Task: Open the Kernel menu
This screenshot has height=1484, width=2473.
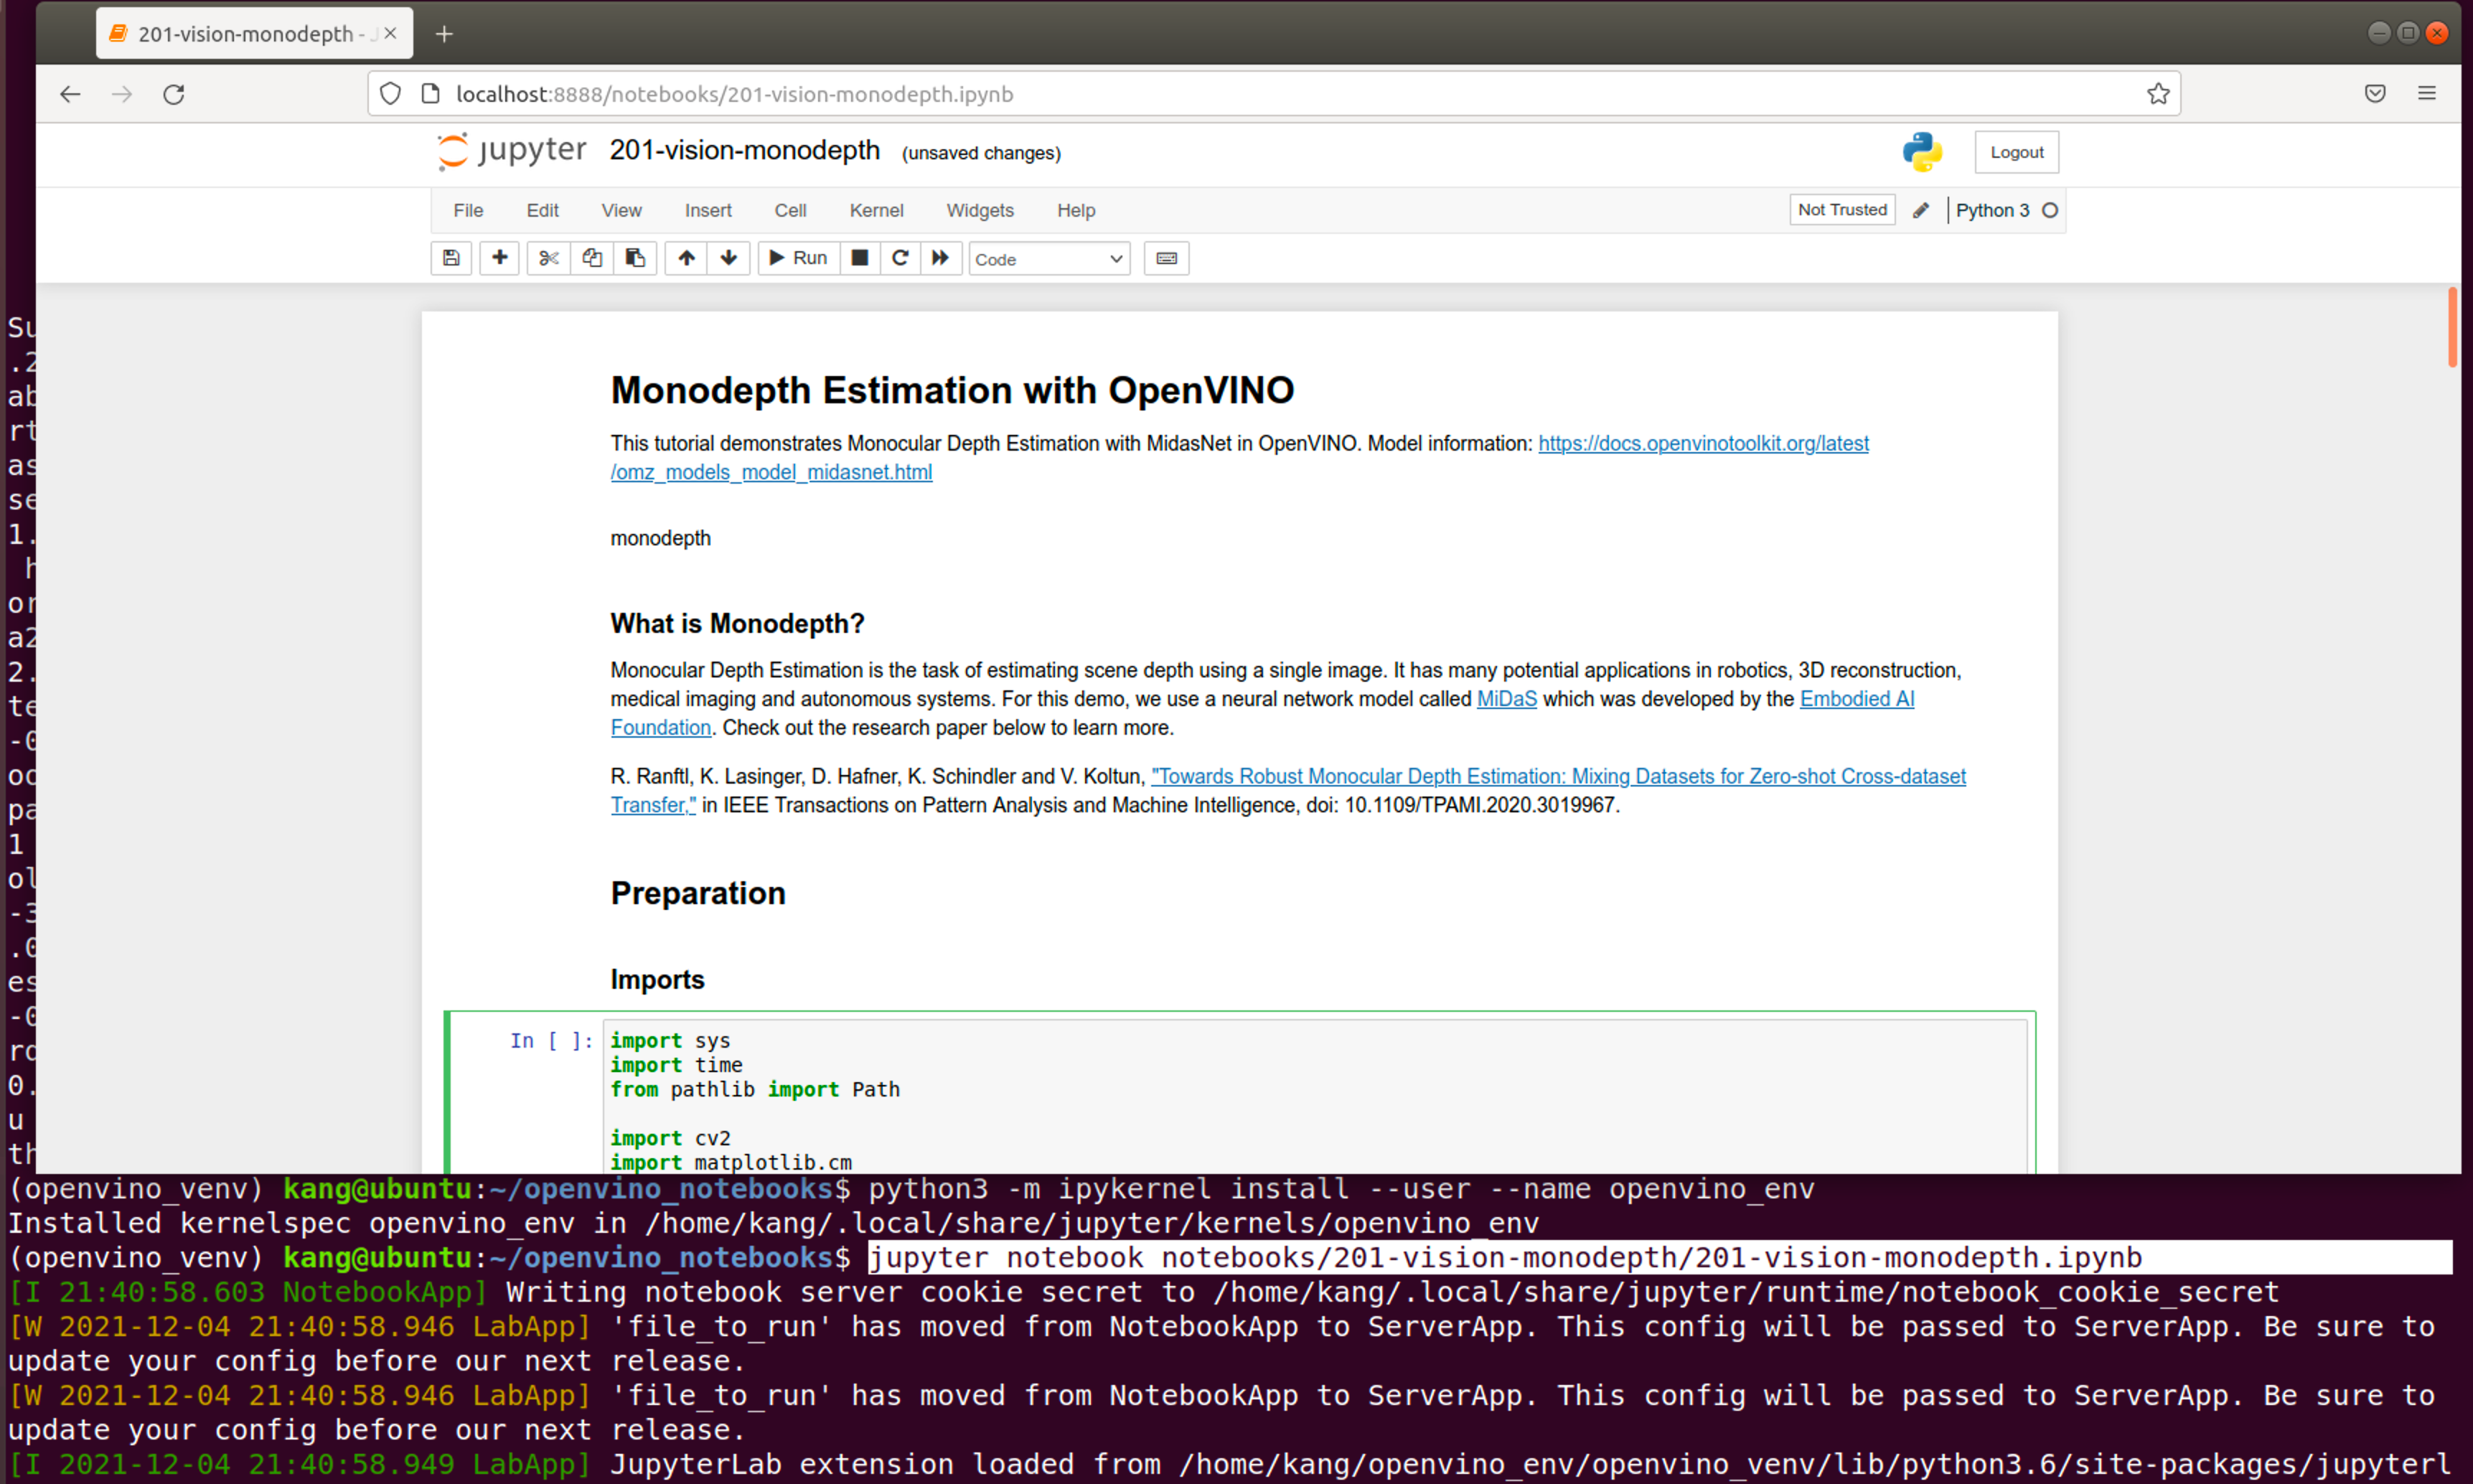Action: point(876,210)
